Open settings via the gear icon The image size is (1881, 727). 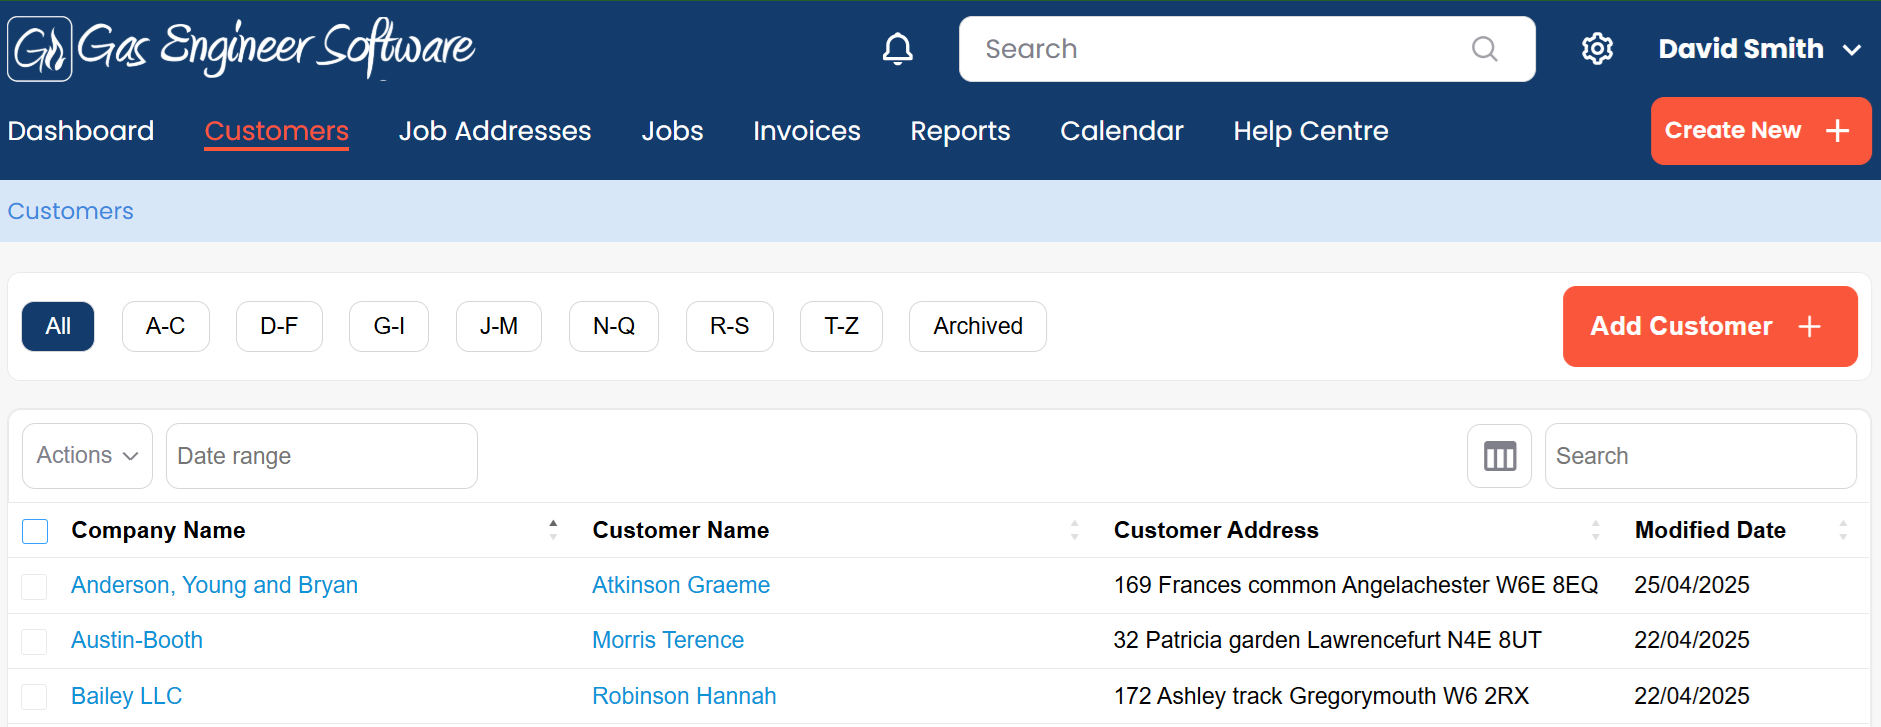[1597, 49]
